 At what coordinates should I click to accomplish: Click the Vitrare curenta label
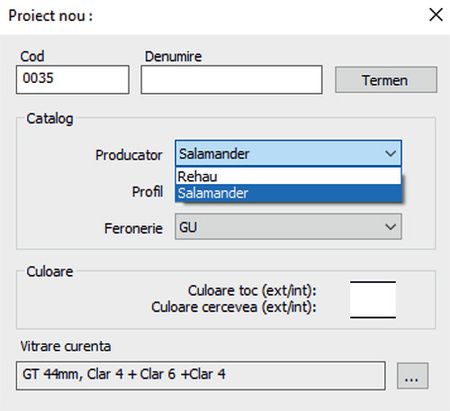point(65,346)
